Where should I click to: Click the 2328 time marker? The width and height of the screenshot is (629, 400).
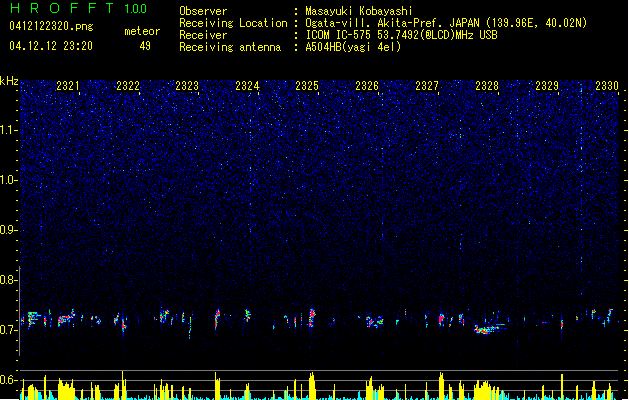(x=487, y=86)
